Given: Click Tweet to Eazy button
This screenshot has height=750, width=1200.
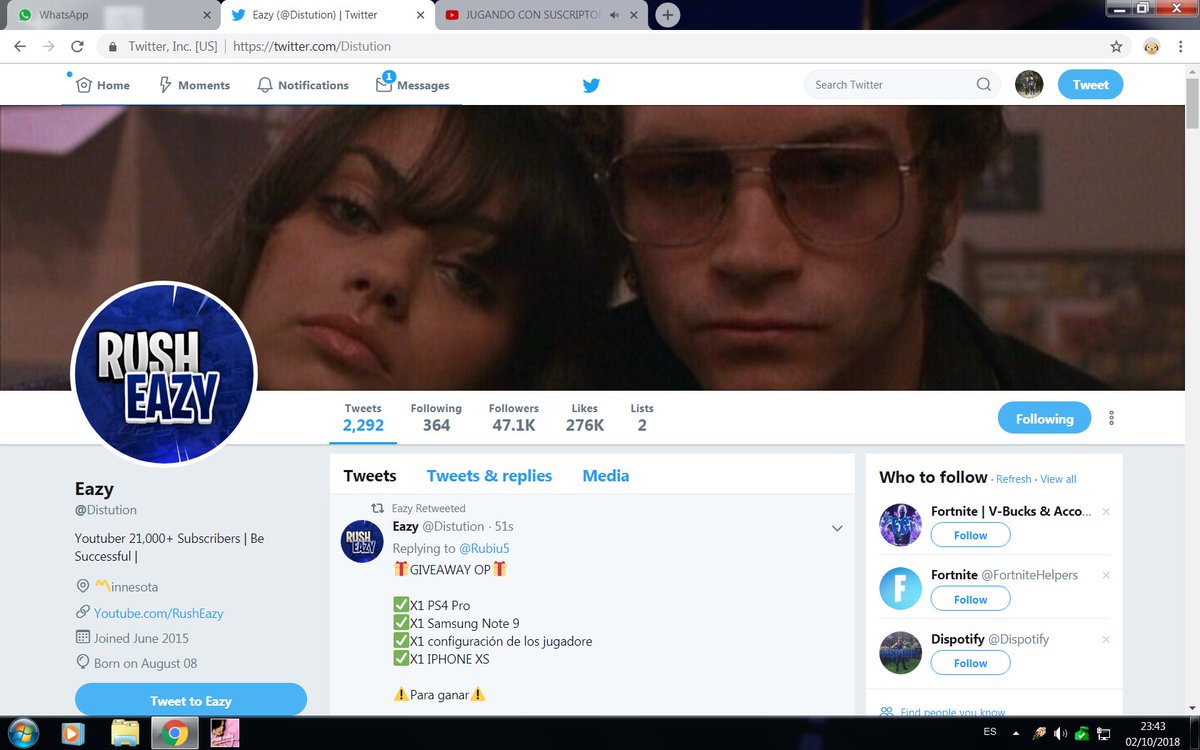Looking at the screenshot, I should coord(191,699).
